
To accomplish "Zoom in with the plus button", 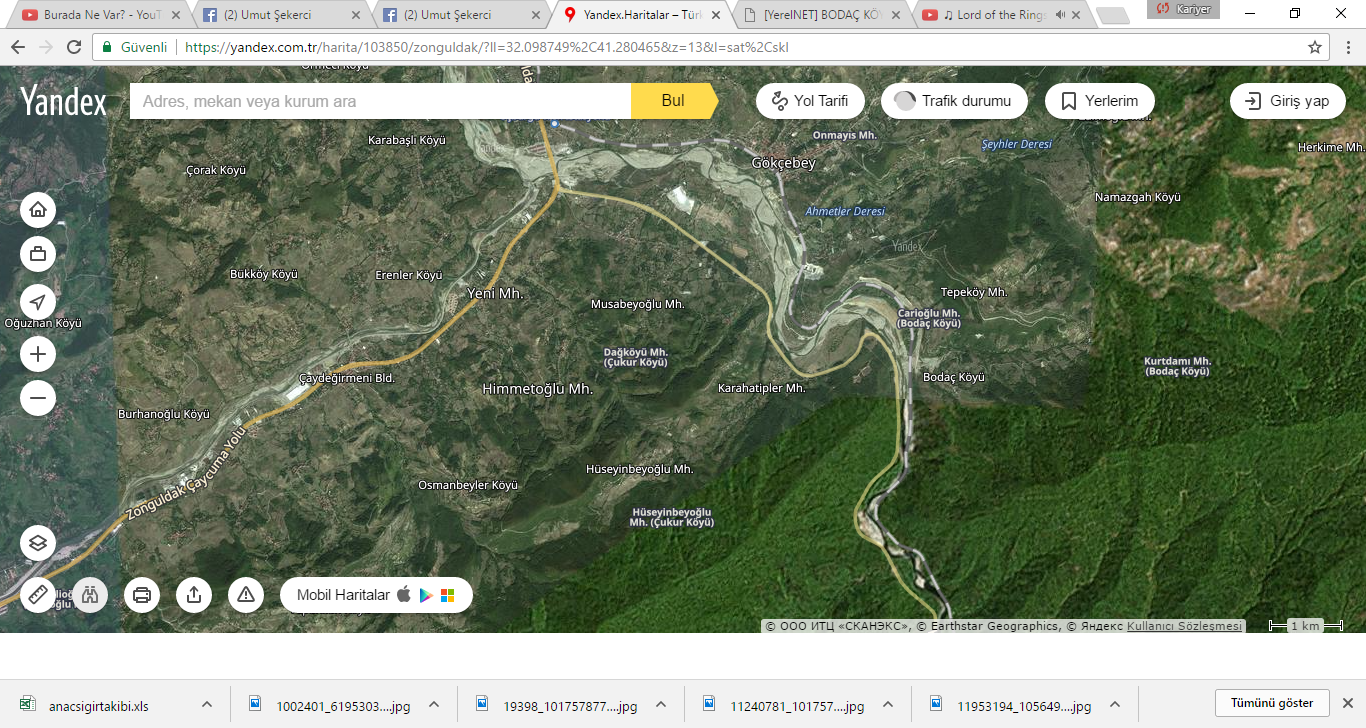I will tap(38, 354).
